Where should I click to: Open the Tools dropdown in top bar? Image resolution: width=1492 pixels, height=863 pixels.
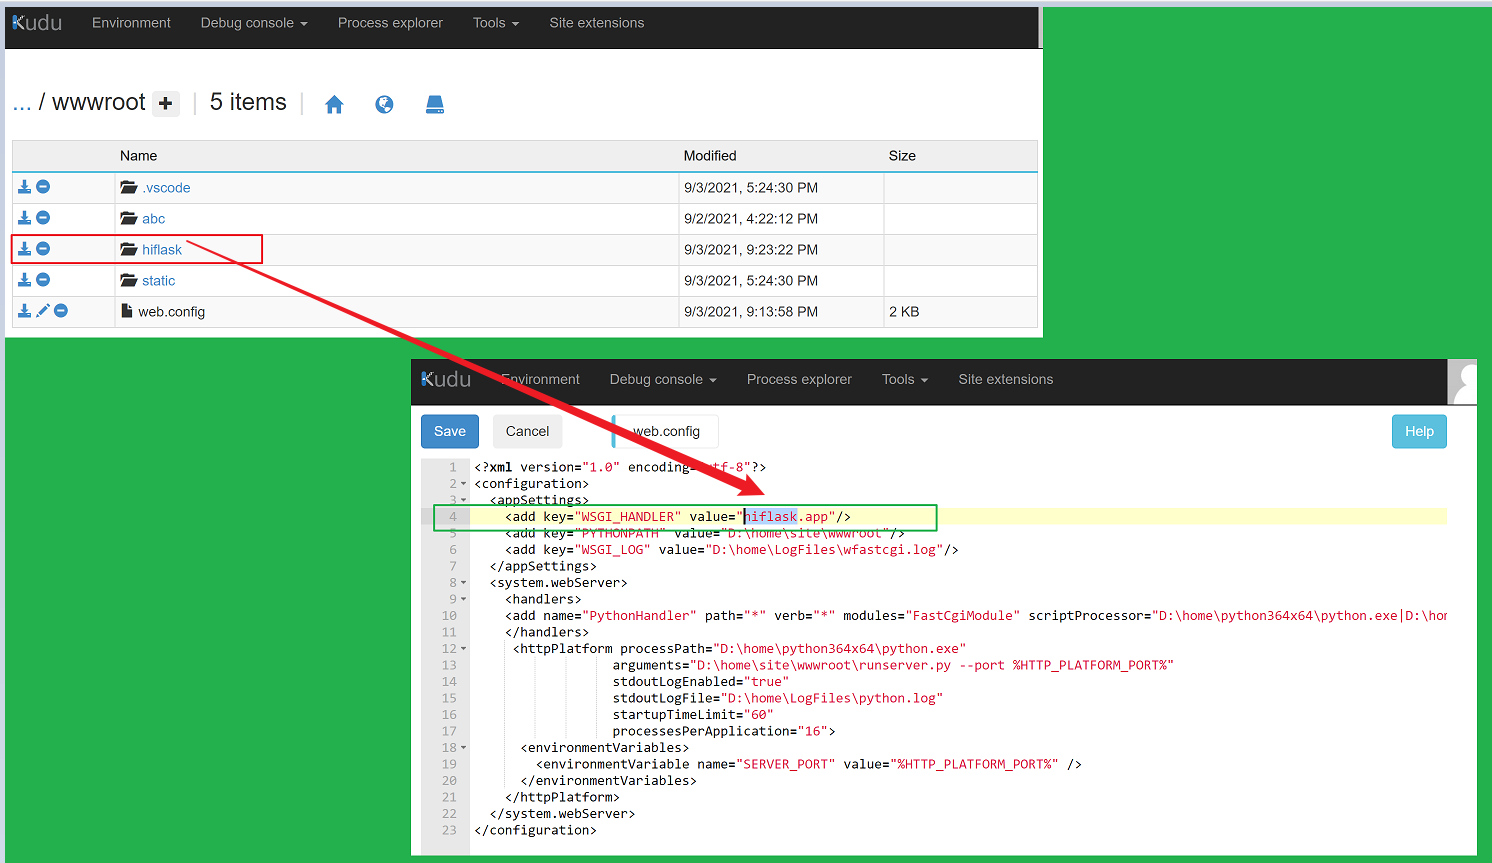[x=495, y=23]
